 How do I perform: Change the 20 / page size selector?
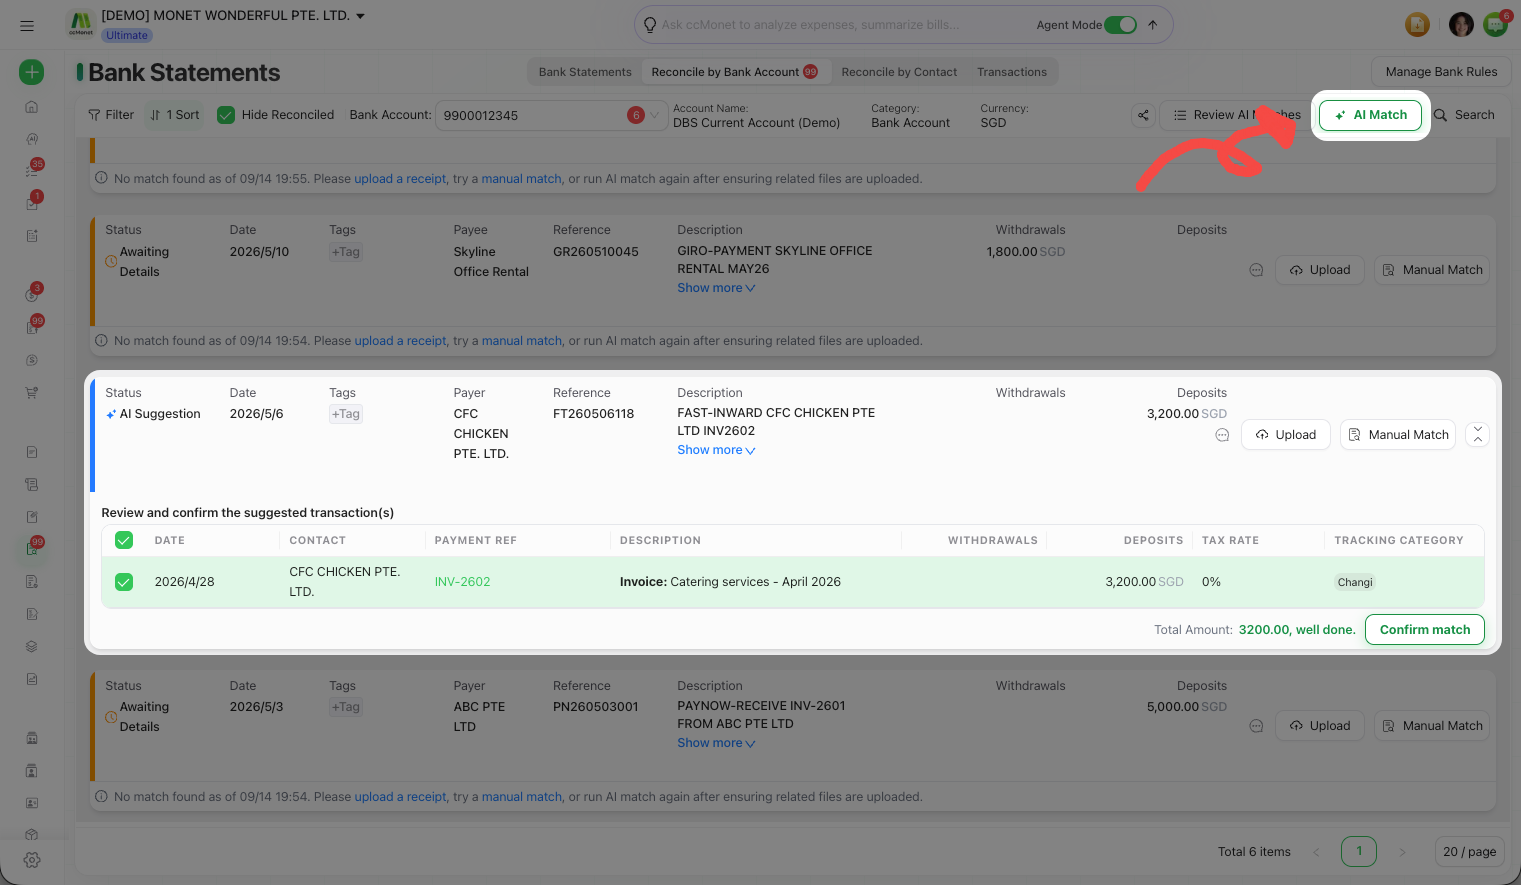[1469, 852]
